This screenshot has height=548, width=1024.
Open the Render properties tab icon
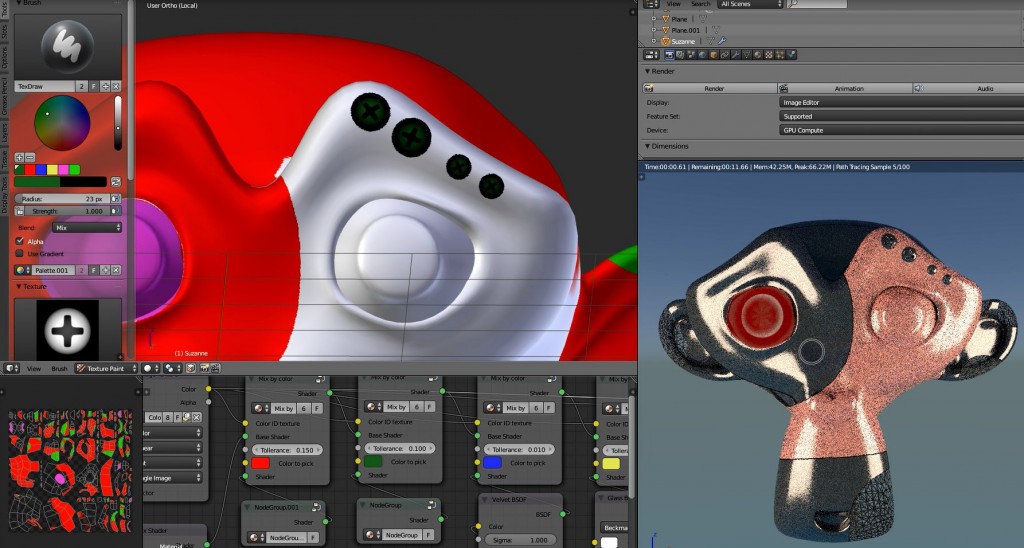(669, 55)
